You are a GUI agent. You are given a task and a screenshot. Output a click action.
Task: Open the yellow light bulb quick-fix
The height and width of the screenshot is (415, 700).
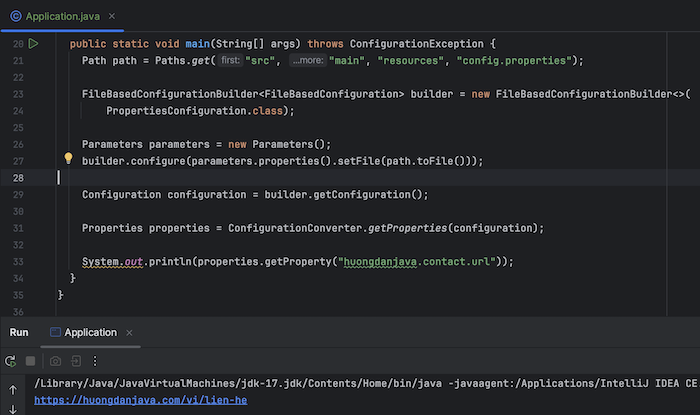pos(68,158)
